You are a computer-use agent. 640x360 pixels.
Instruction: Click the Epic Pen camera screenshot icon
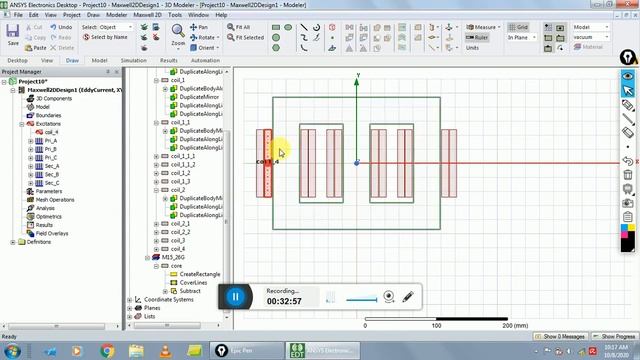pyautogui.click(x=628, y=203)
